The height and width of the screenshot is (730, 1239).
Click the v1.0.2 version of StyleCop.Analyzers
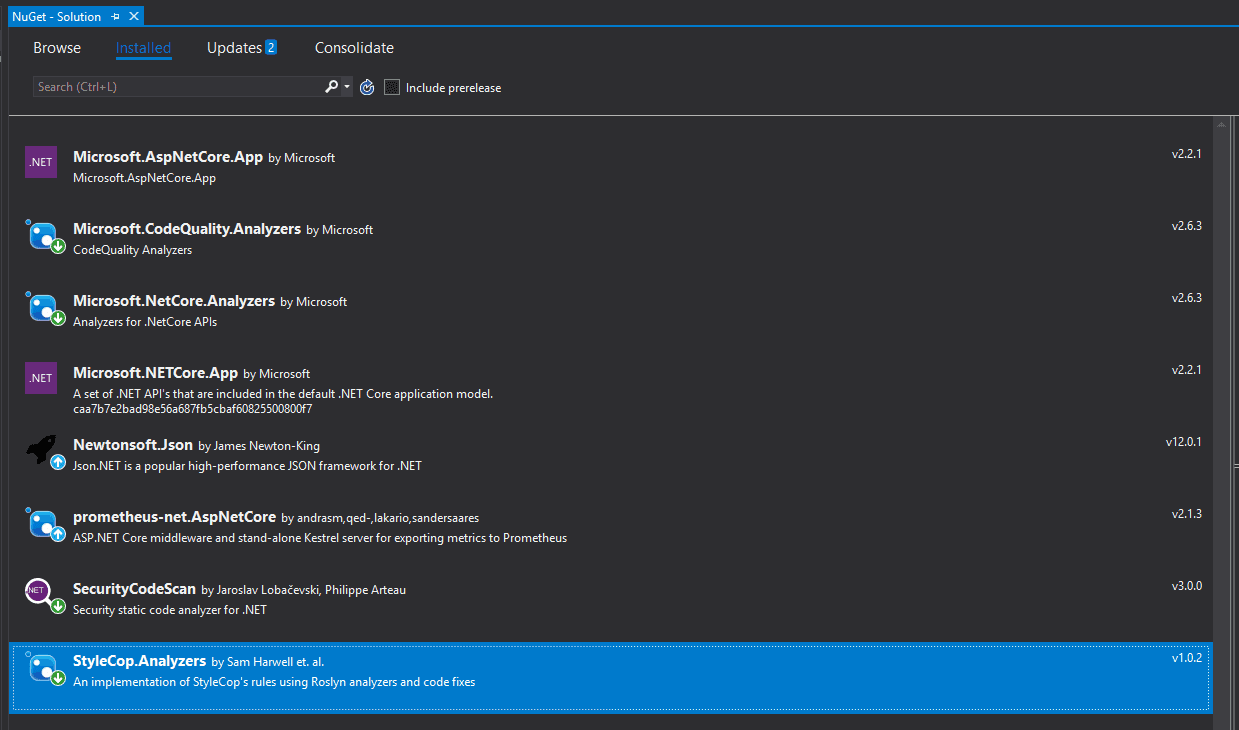tap(1186, 658)
